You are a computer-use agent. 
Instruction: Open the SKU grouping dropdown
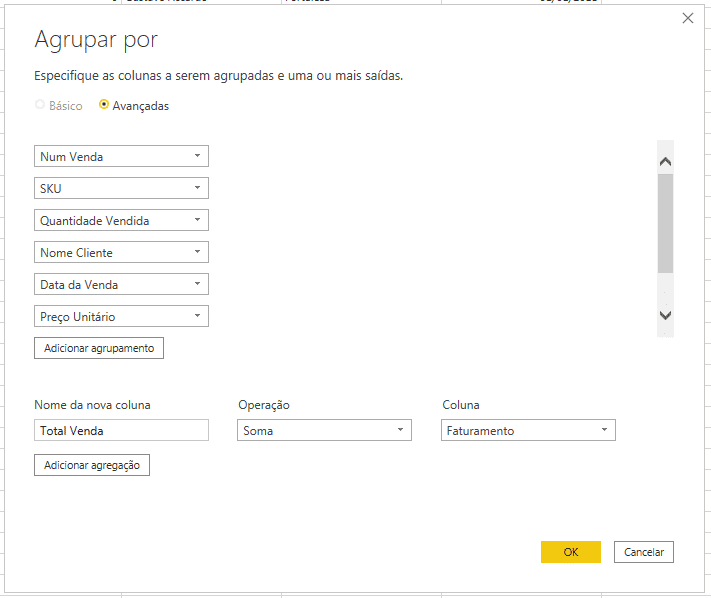121,188
